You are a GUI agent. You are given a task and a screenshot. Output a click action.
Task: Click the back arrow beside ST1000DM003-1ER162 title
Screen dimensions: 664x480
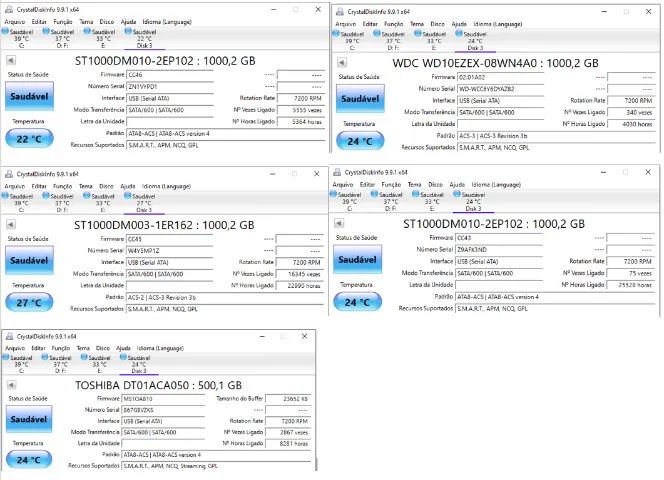11,225
